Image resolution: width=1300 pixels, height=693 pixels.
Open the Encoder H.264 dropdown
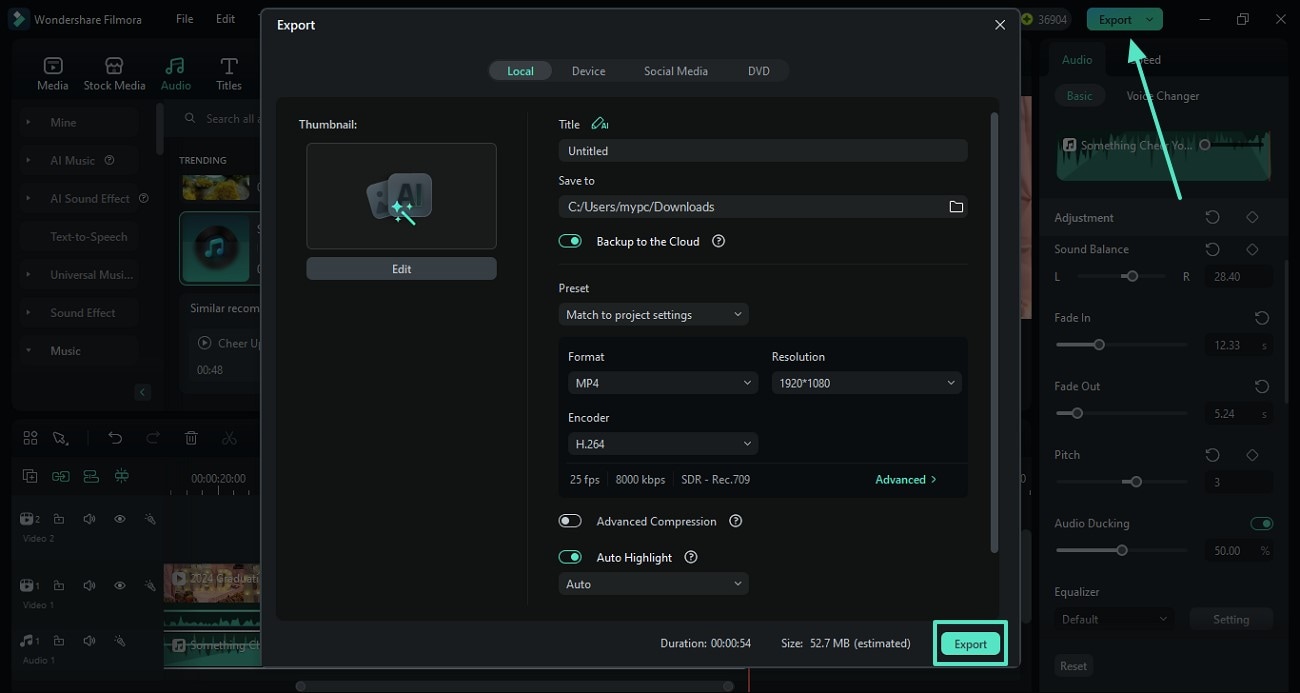662,444
